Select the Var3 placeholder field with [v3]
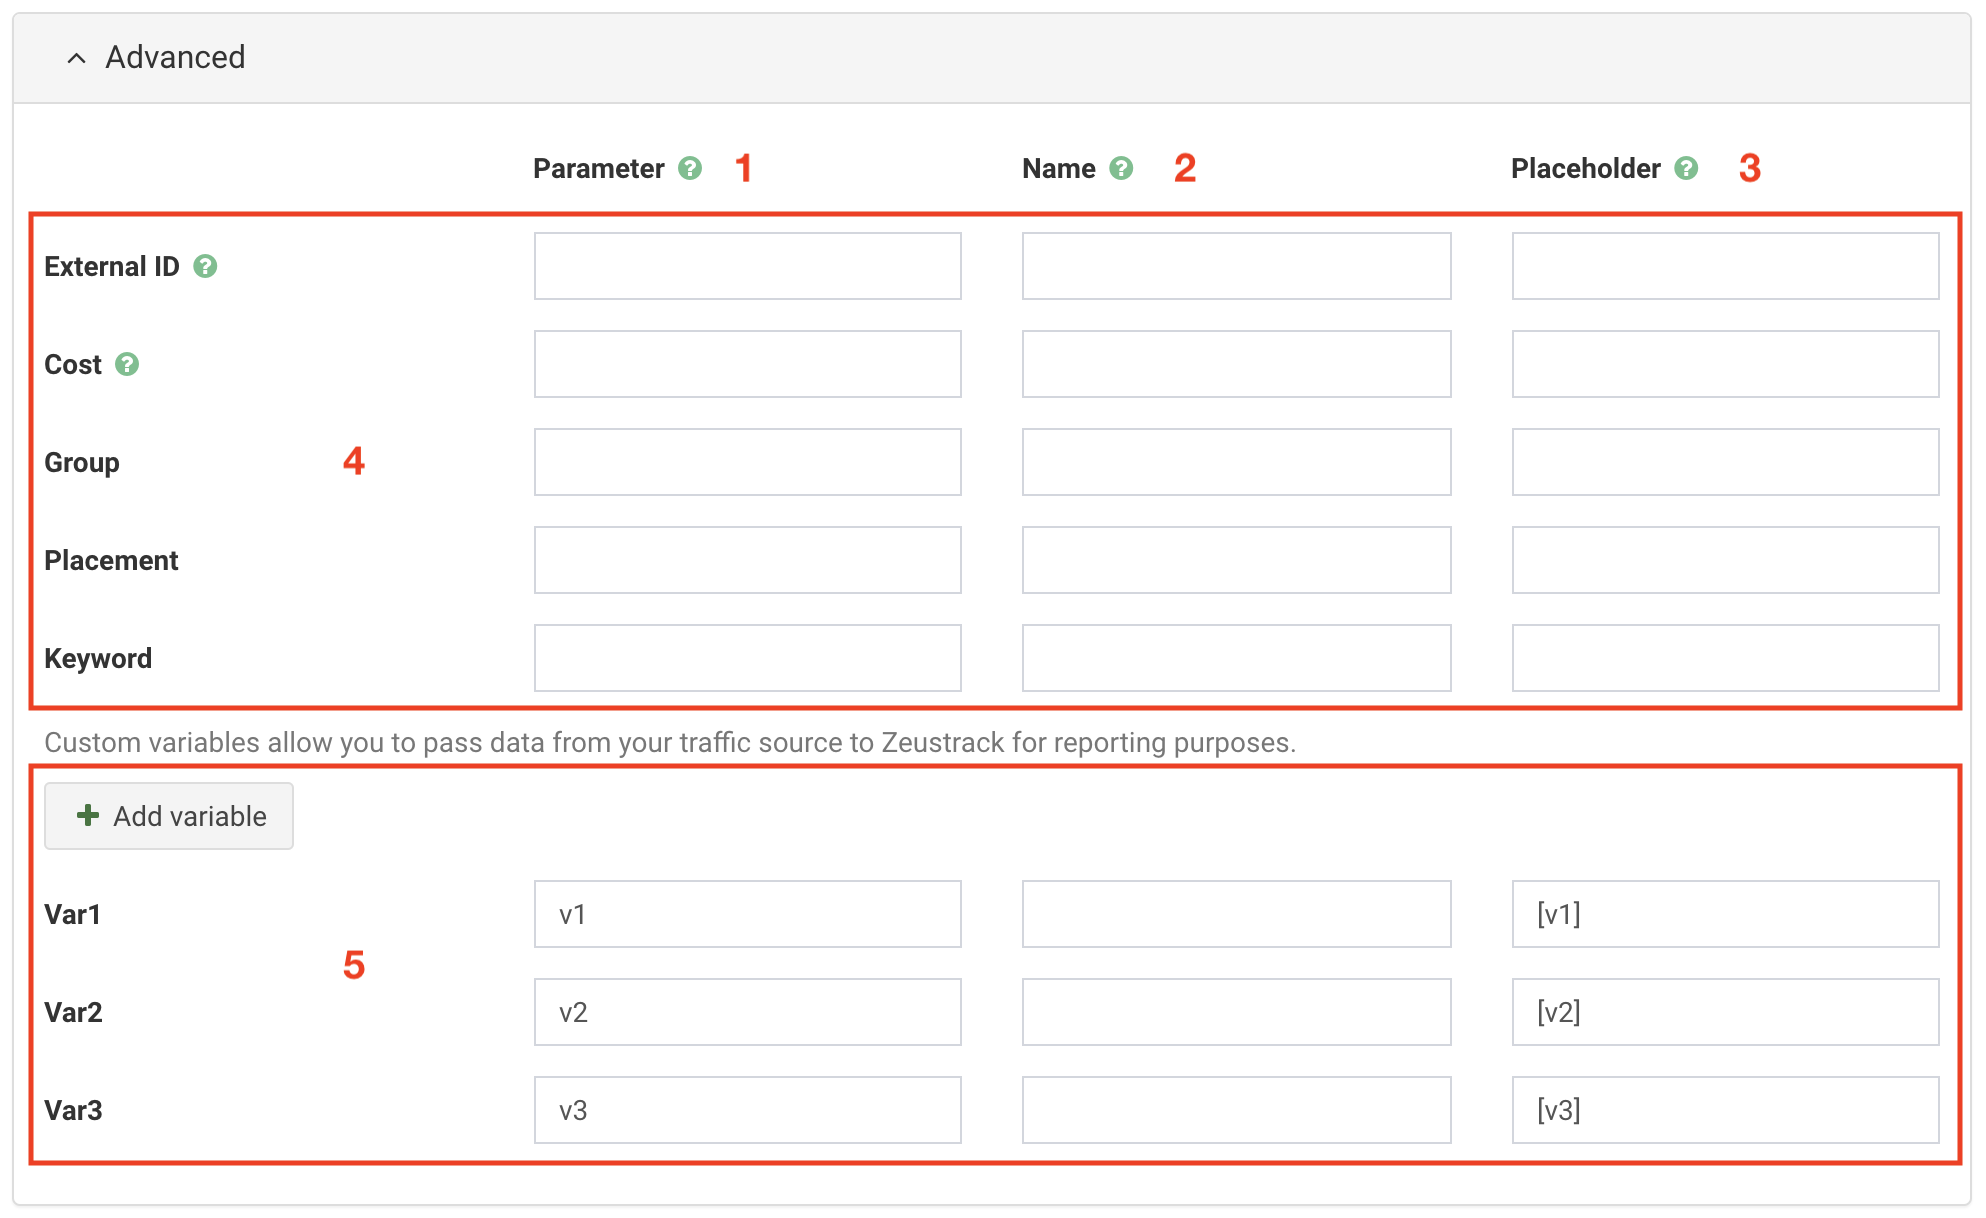The height and width of the screenshot is (1218, 1986). click(1725, 1110)
